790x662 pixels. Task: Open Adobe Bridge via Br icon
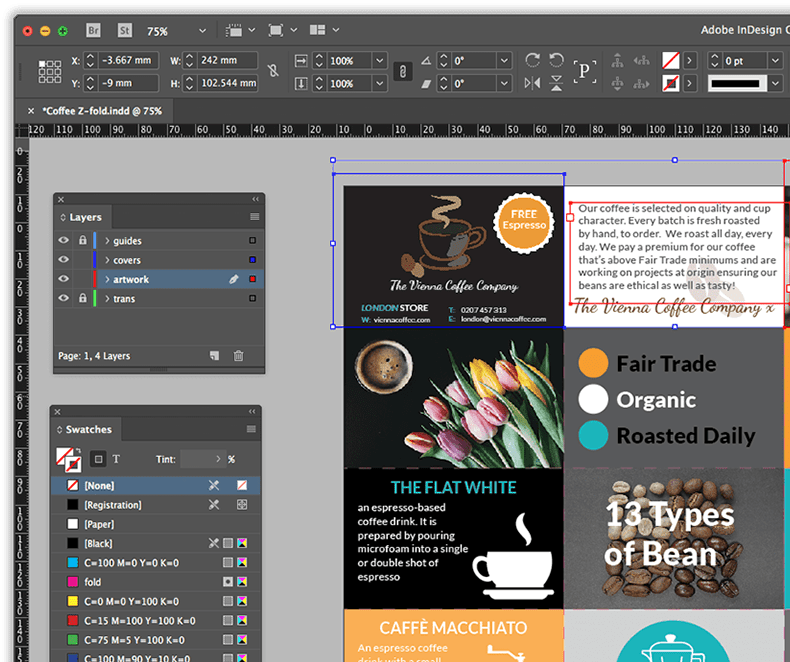[93, 30]
